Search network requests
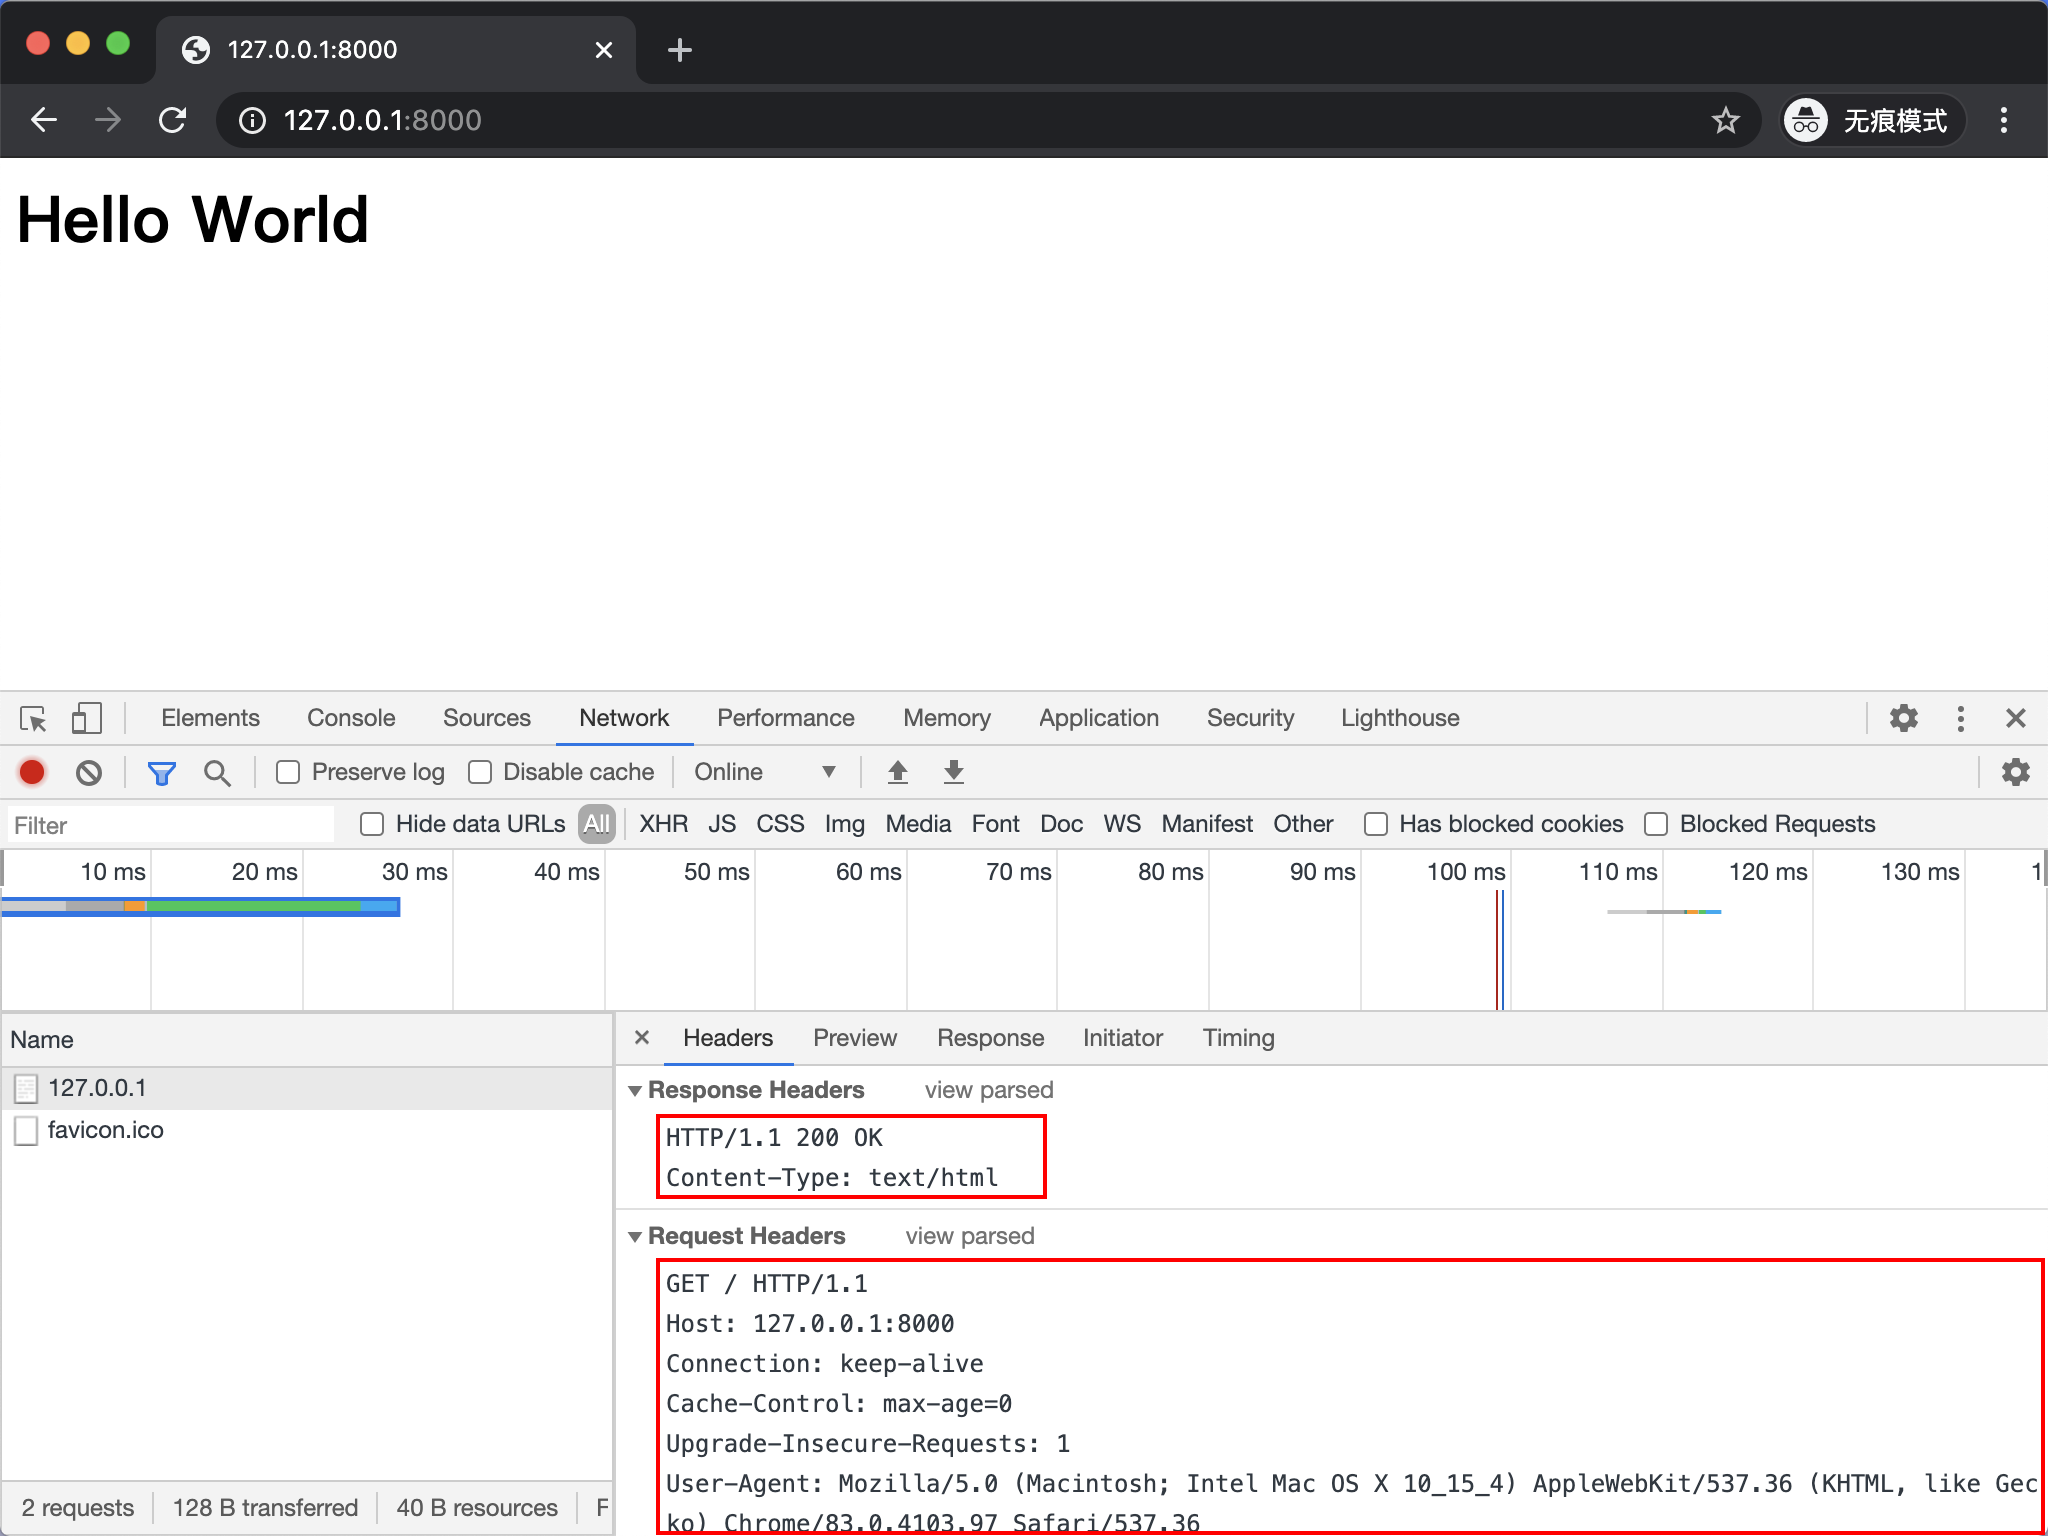This screenshot has height=1536, width=2048. pos(218,772)
